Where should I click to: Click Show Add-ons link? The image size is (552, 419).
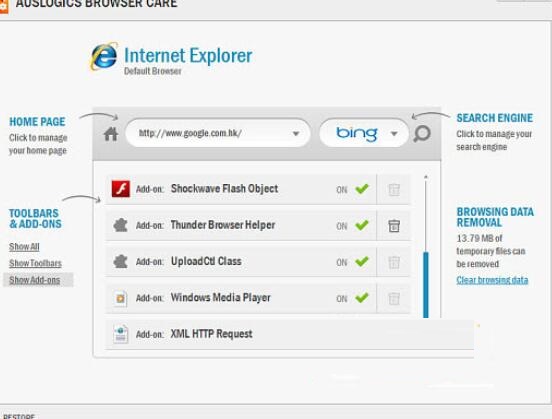tap(34, 280)
